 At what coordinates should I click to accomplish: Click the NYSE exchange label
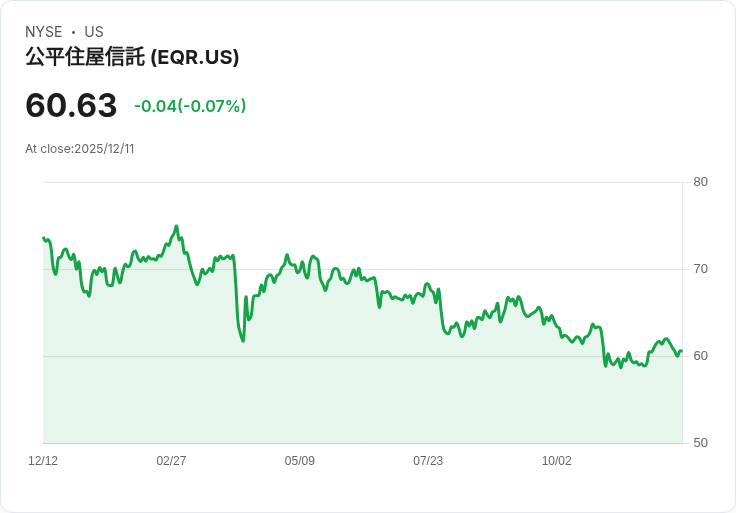[44, 32]
